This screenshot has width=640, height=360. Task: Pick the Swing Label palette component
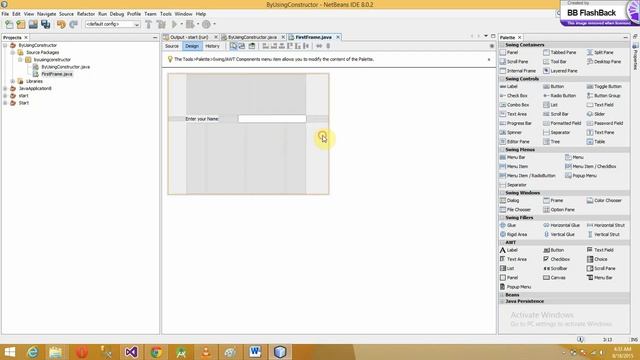point(509,87)
